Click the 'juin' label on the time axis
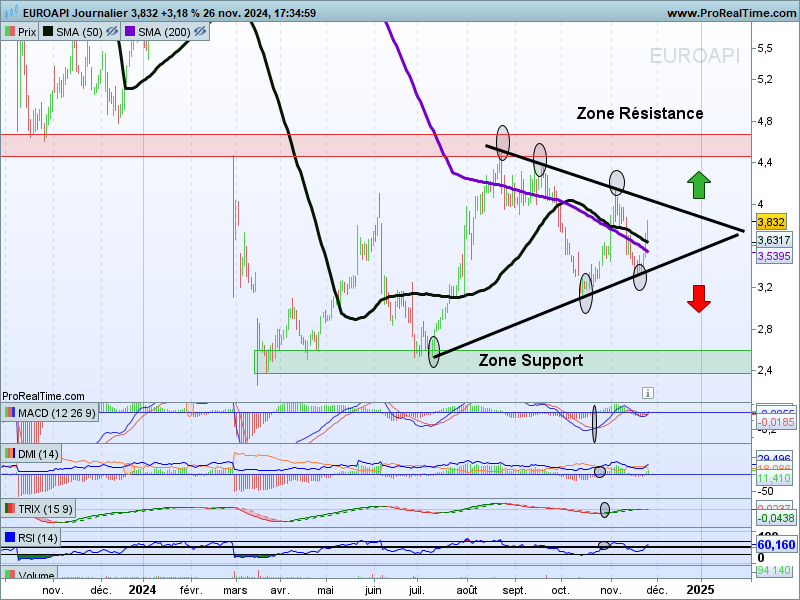 (x=373, y=590)
